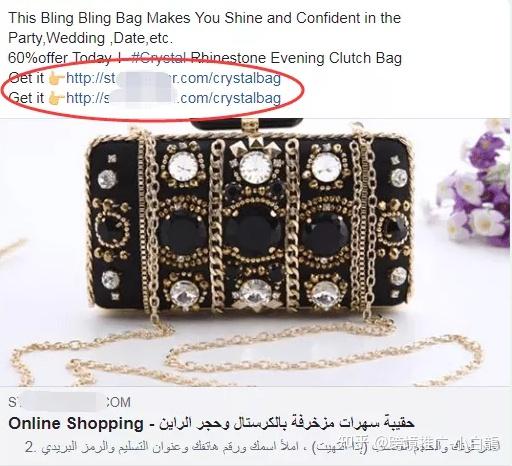Open the clutch bag product image
Viewport: 512px width, 466px height.
tap(255, 252)
